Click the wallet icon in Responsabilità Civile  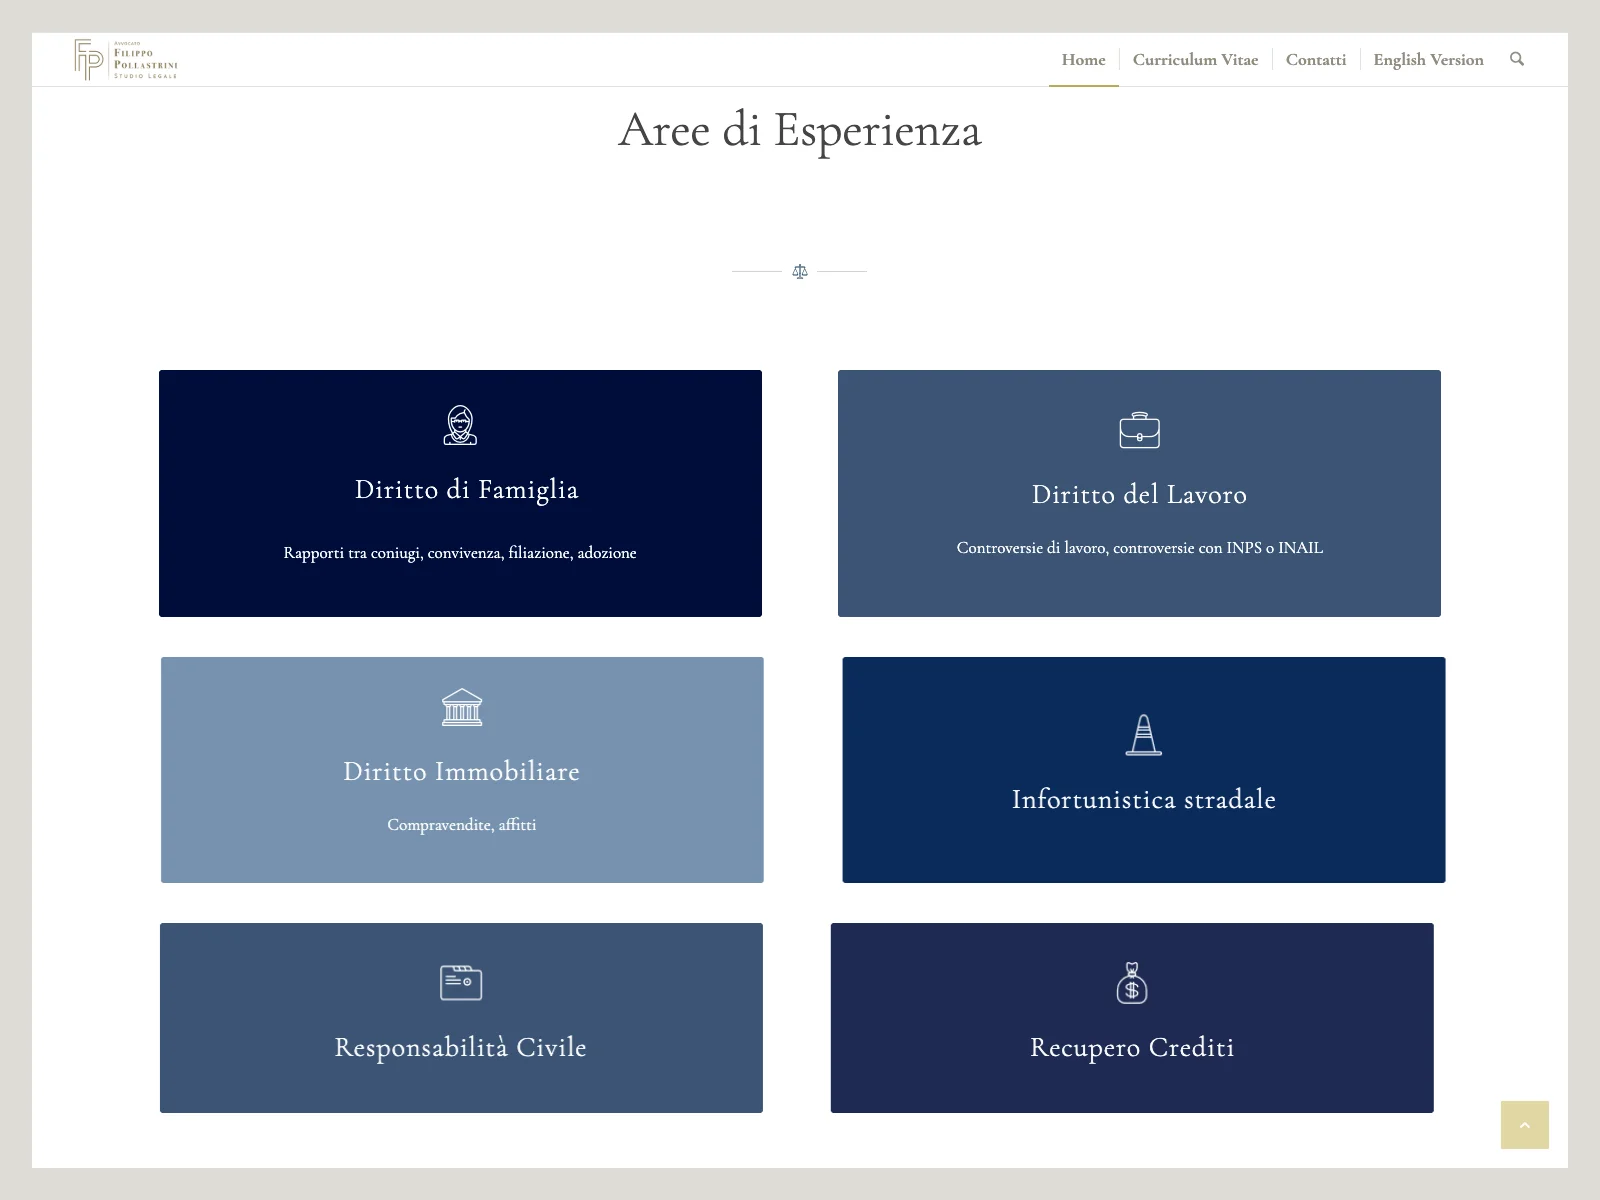click(x=461, y=982)
